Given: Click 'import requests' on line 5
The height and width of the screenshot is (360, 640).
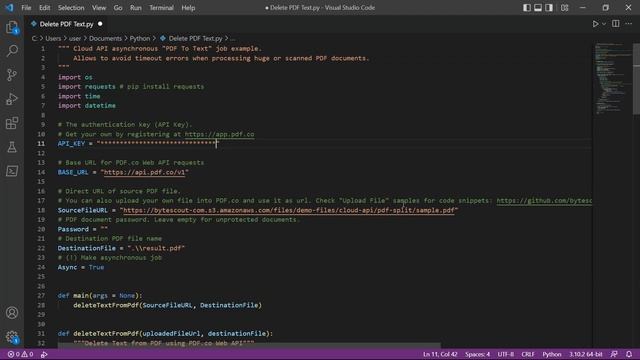Looking at the screenshot, I should click(x=87, y=87).
